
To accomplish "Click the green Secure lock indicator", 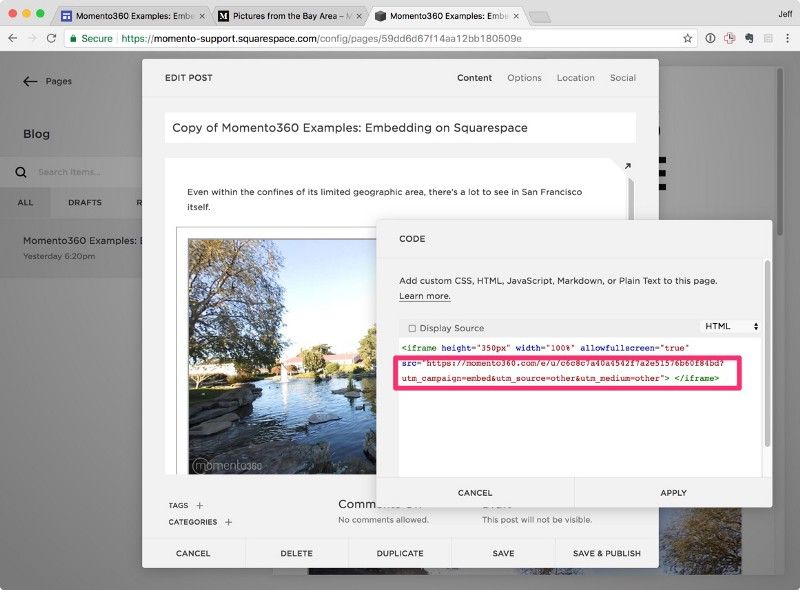I will point(91,38).
